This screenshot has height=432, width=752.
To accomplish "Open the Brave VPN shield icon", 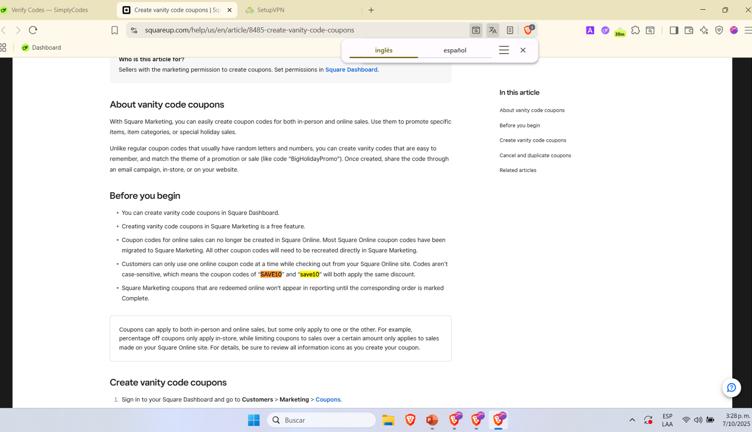I will pos(719,30).
